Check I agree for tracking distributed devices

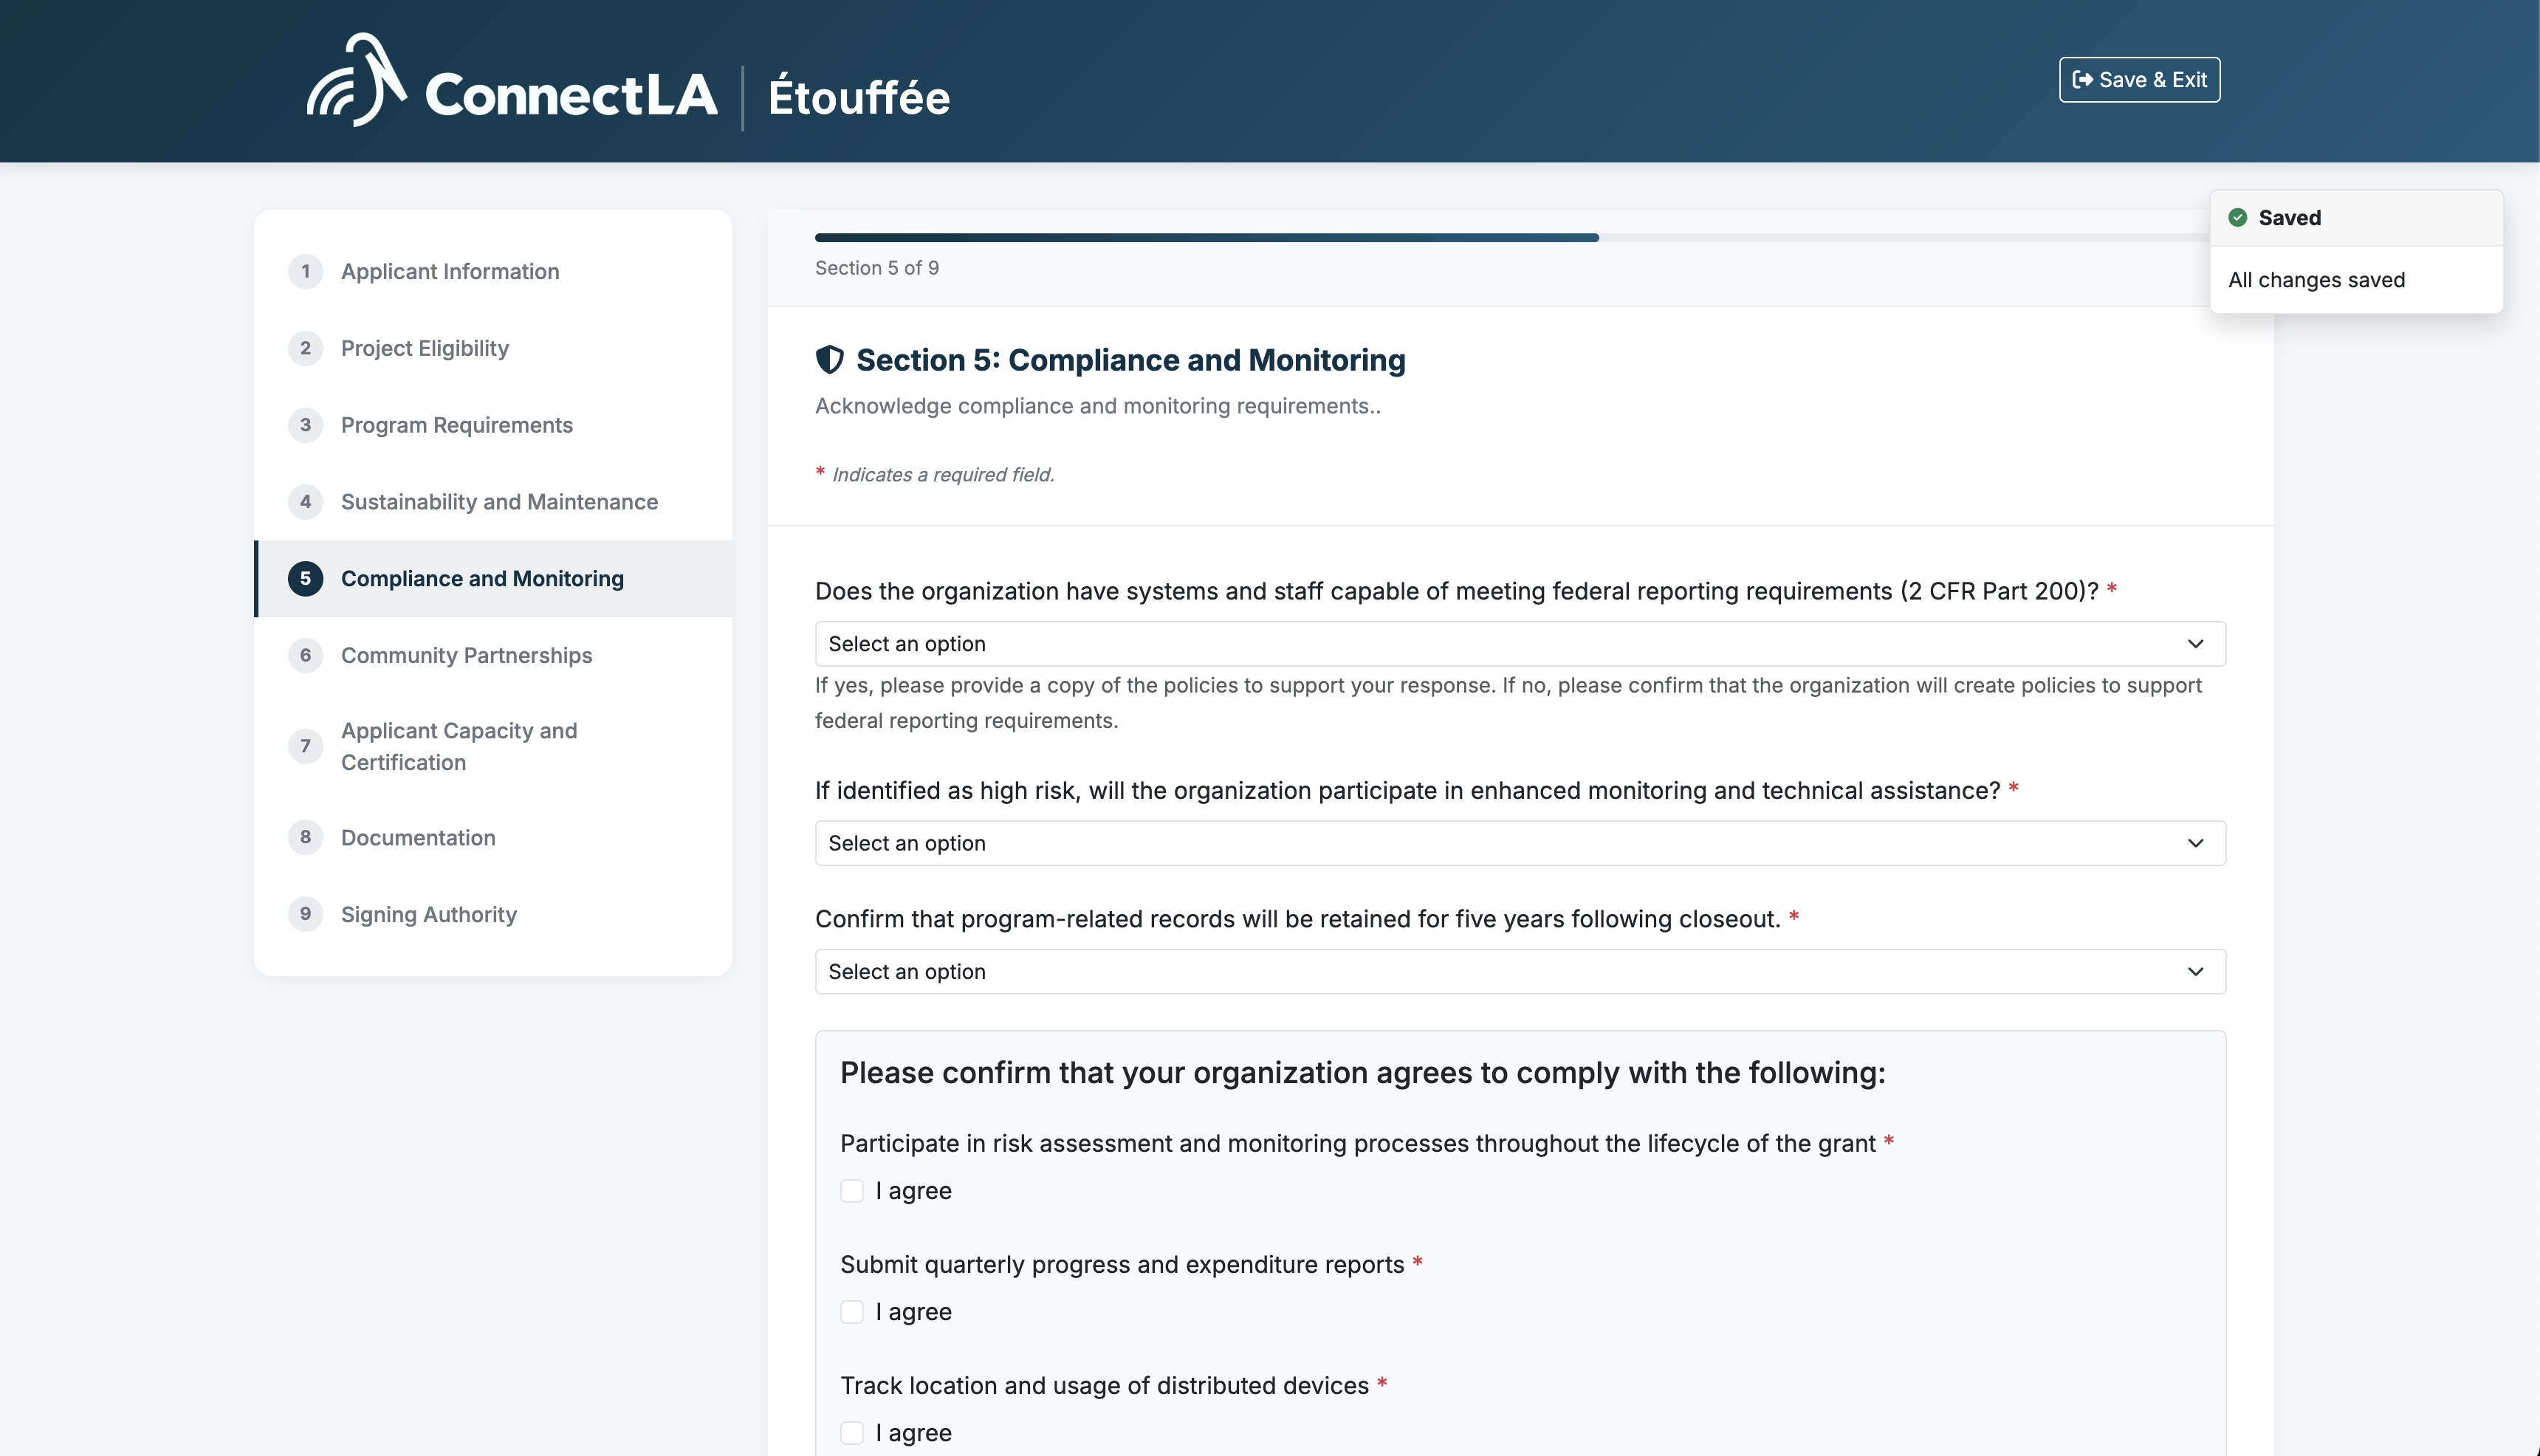point(852,1433)
